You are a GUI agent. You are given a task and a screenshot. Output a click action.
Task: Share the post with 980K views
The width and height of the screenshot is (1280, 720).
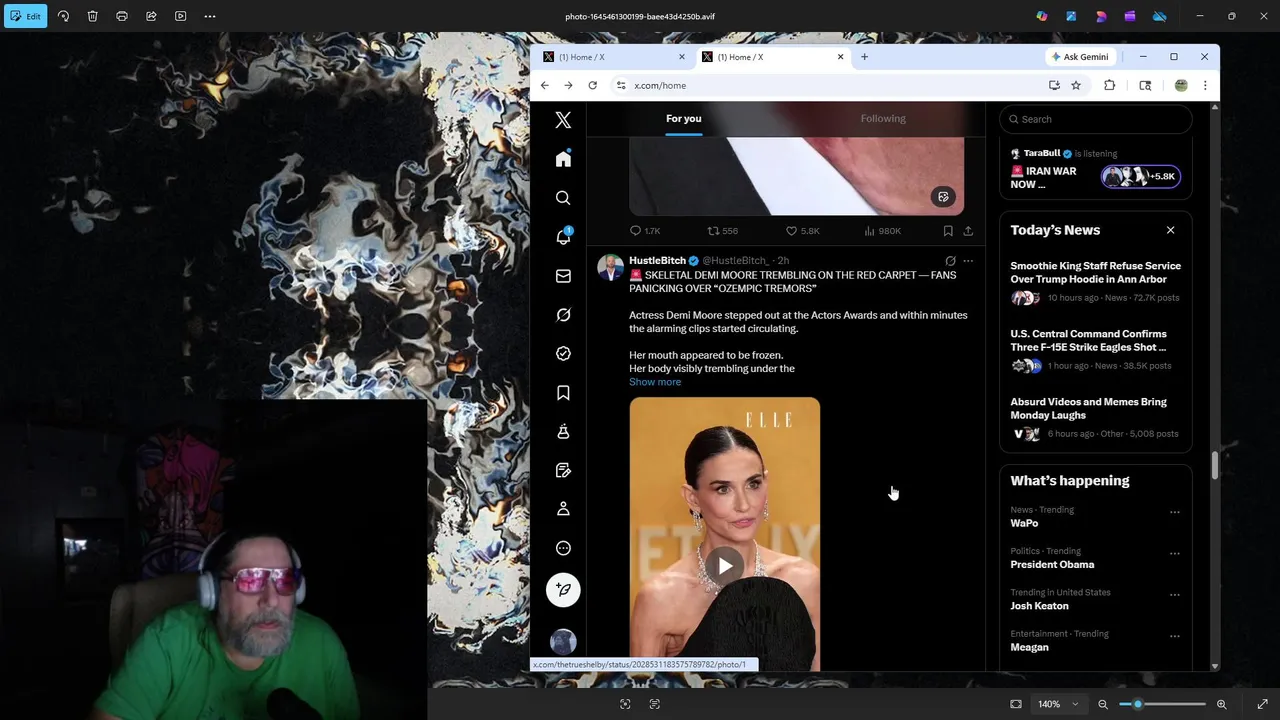click(968, 231)
